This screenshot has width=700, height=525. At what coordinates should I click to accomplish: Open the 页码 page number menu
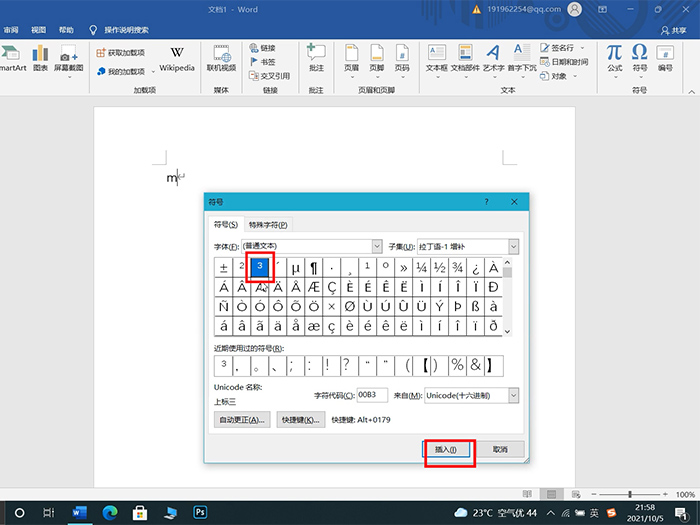[x=402, y=60]
